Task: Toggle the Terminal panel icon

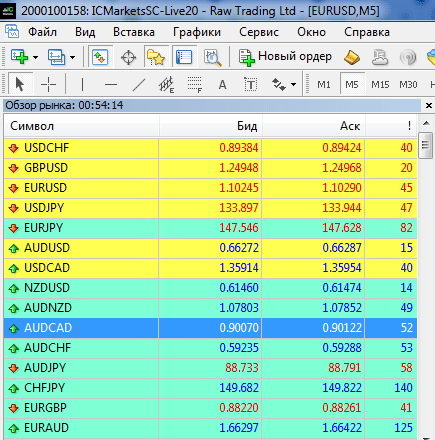Action: coord(184,57)
